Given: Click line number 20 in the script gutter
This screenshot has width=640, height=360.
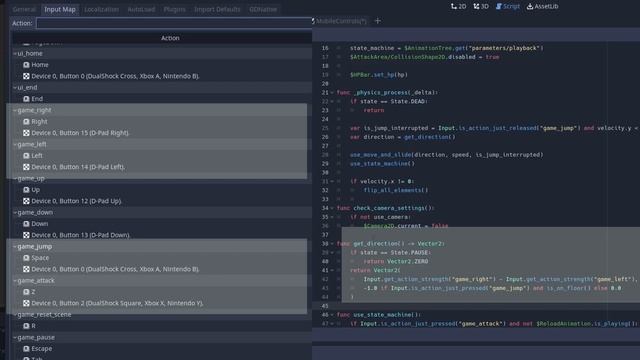Looking at the screenshot, I should tap(325, 84).
